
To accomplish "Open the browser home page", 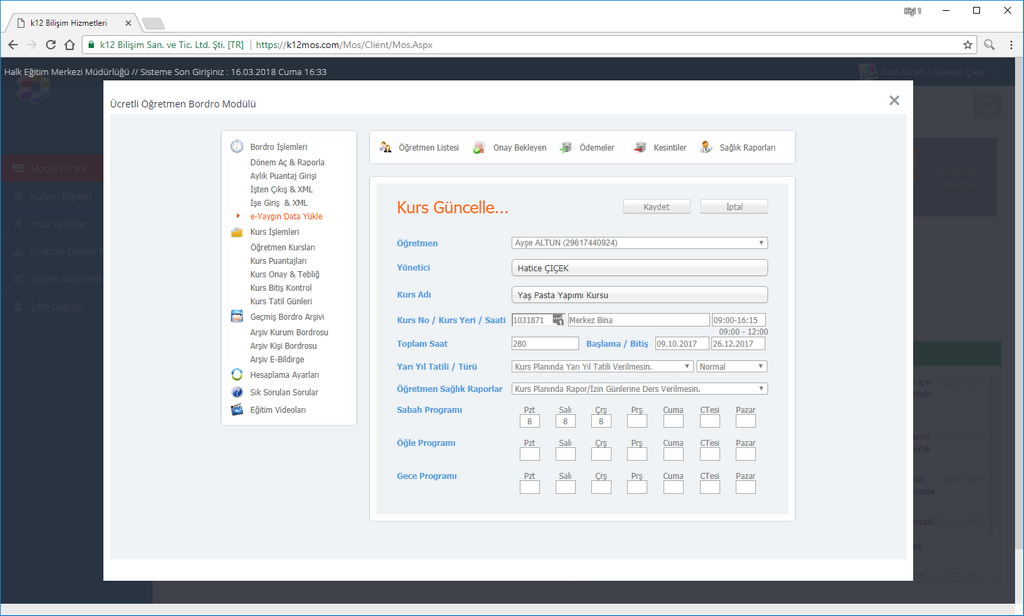I will [x=70, y=44].
